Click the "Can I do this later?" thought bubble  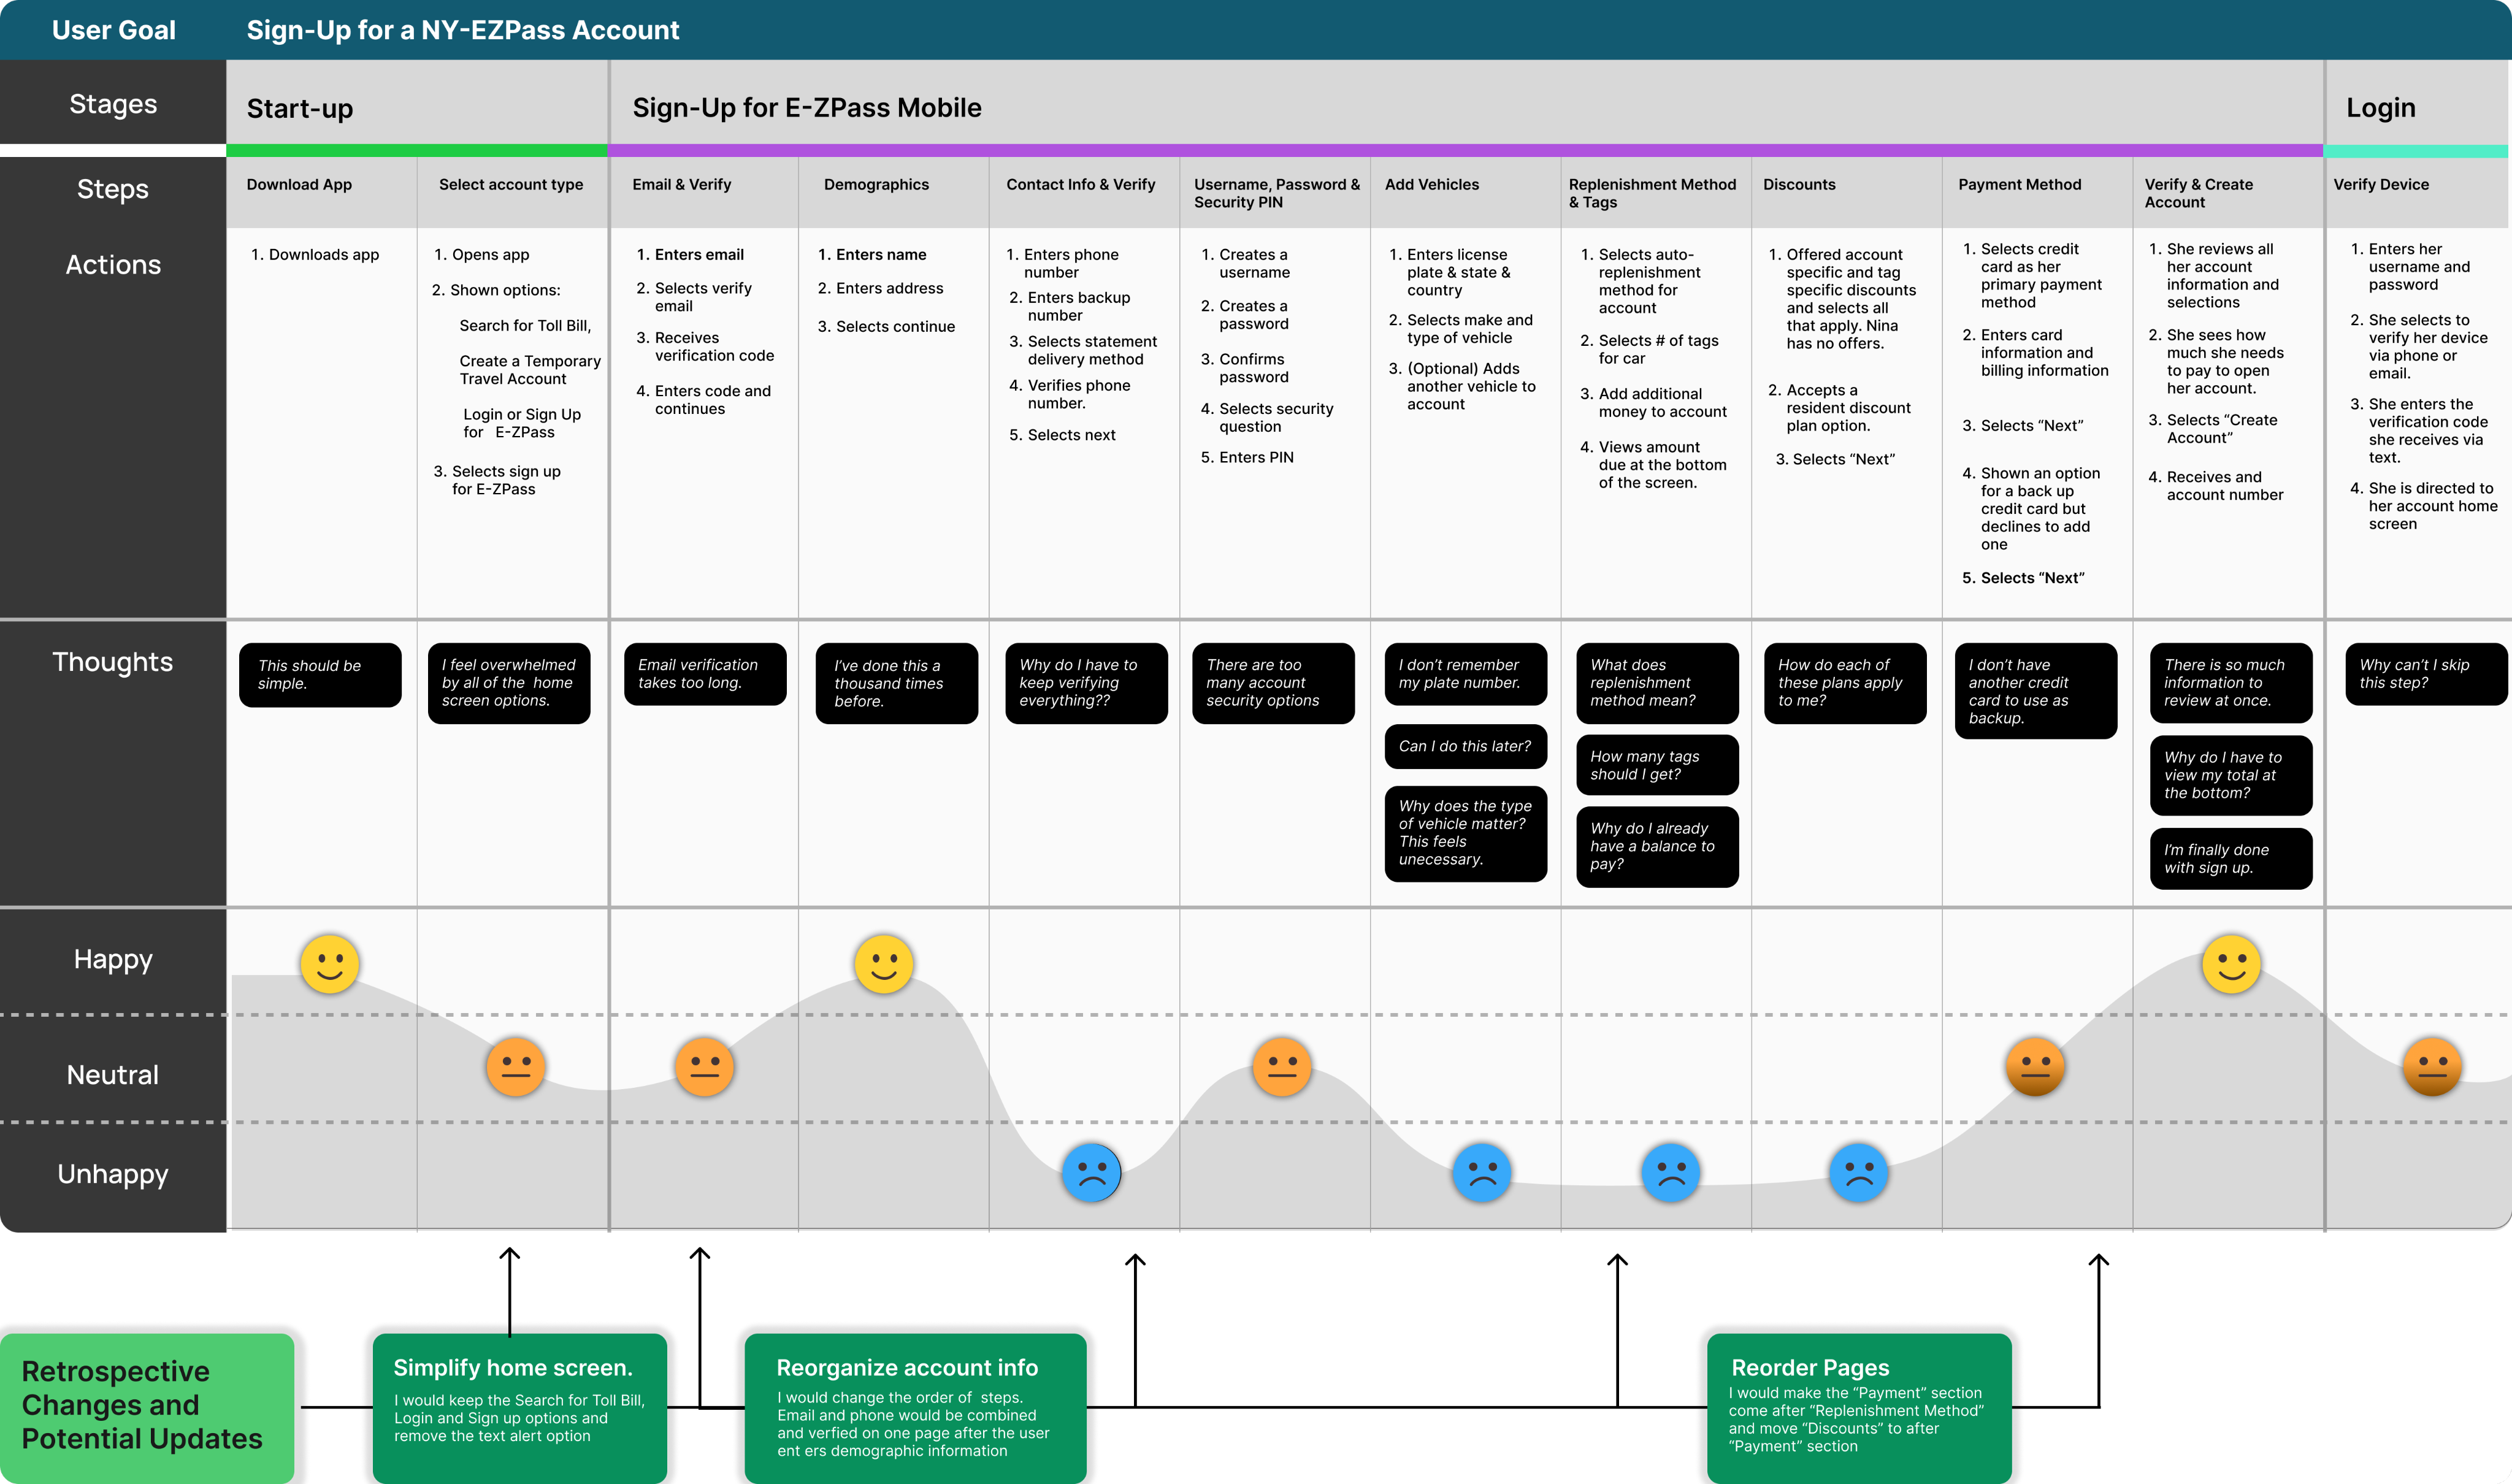point(1465,746)
